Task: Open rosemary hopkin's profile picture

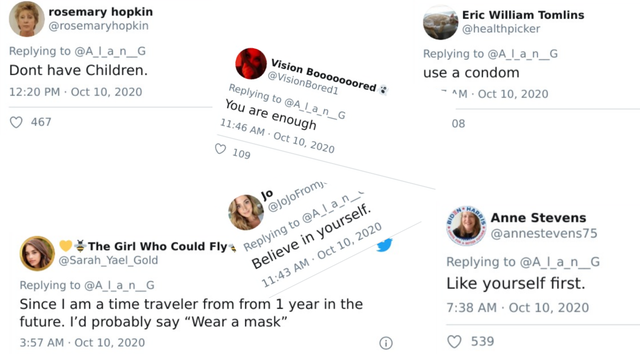Action: [27, 19]
